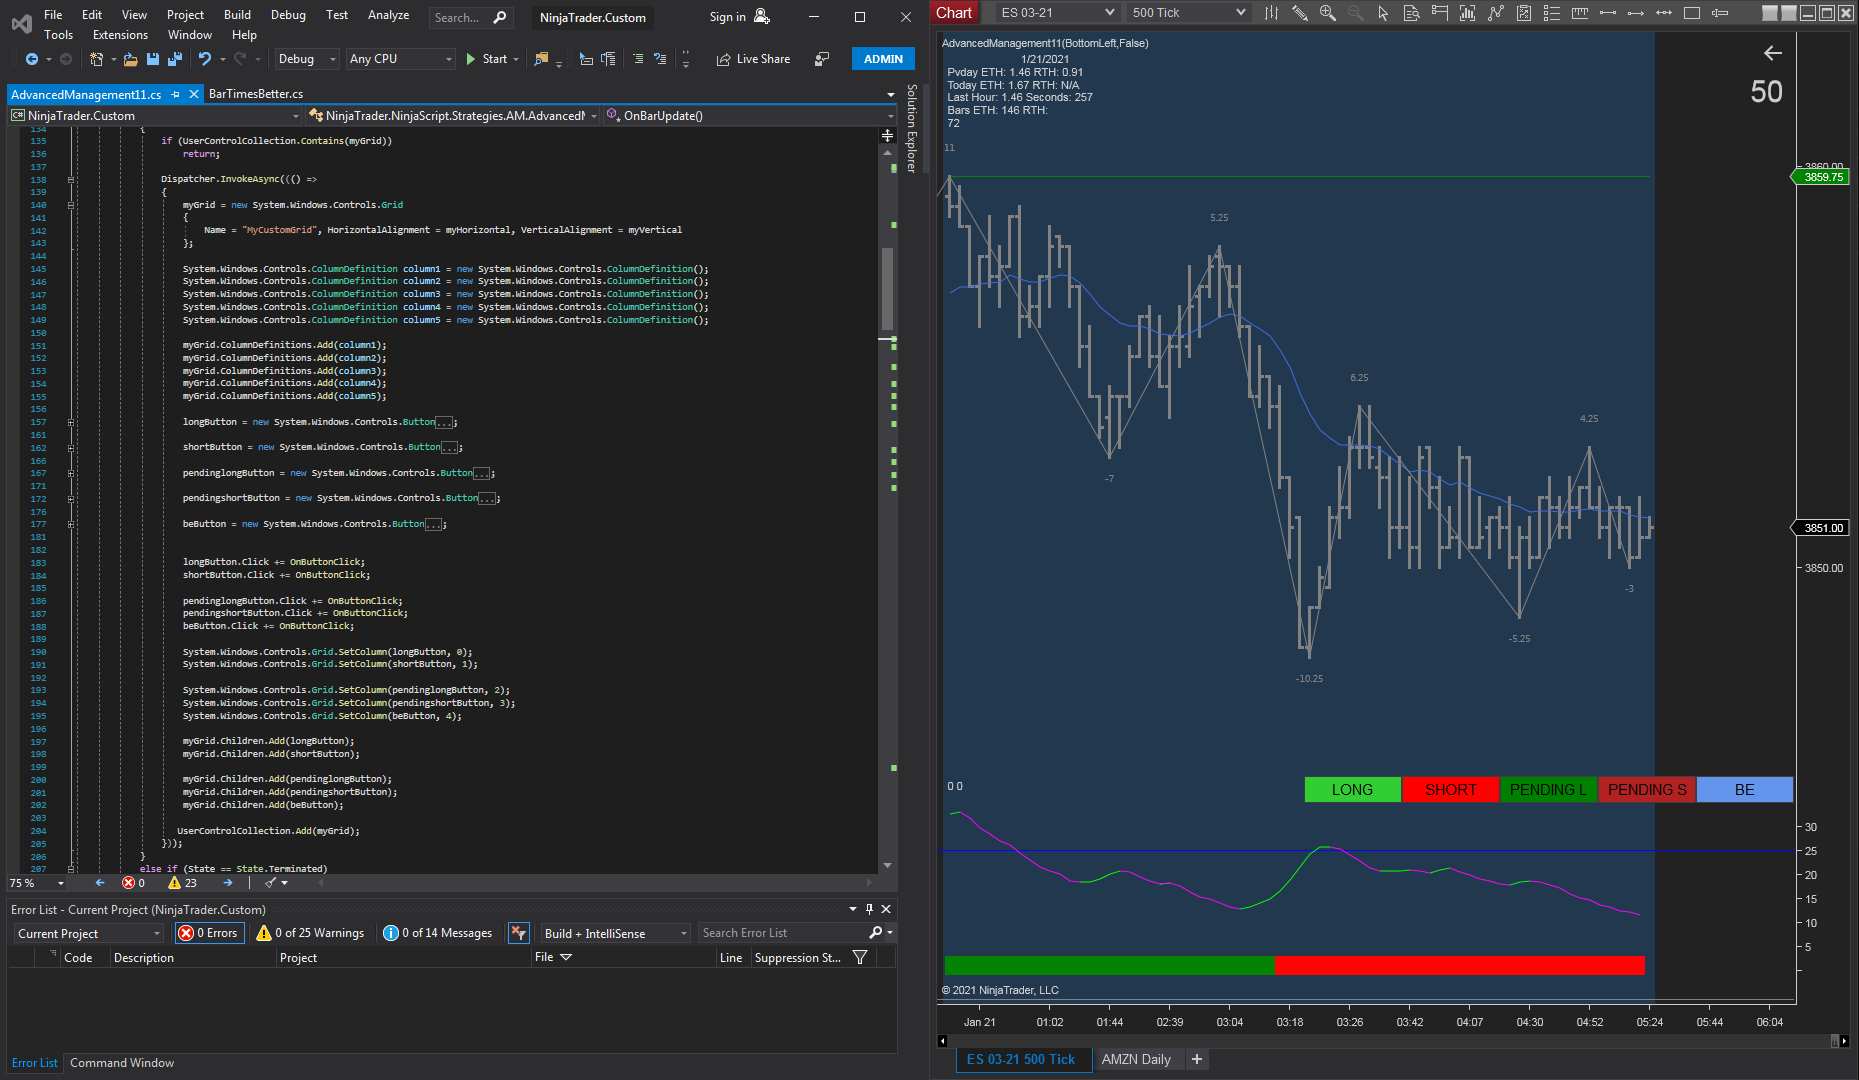Expand the collapsed longButton block at line 157
The height and width of the screenshot is (1080, 1859).
[x=71, y=423]
